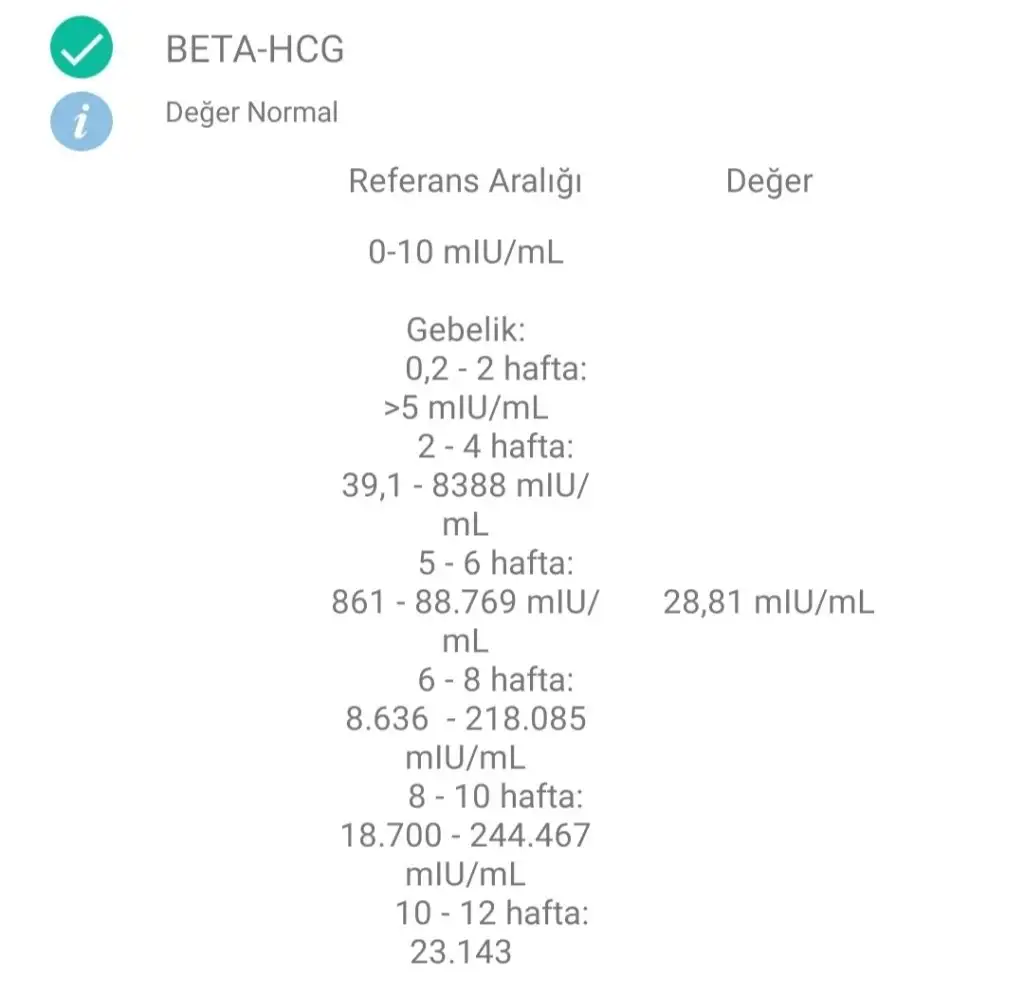The width and height of the screenshot is (1024, 996).
Task: Select the BETA-HCG test title
Action: pos(255,50)
